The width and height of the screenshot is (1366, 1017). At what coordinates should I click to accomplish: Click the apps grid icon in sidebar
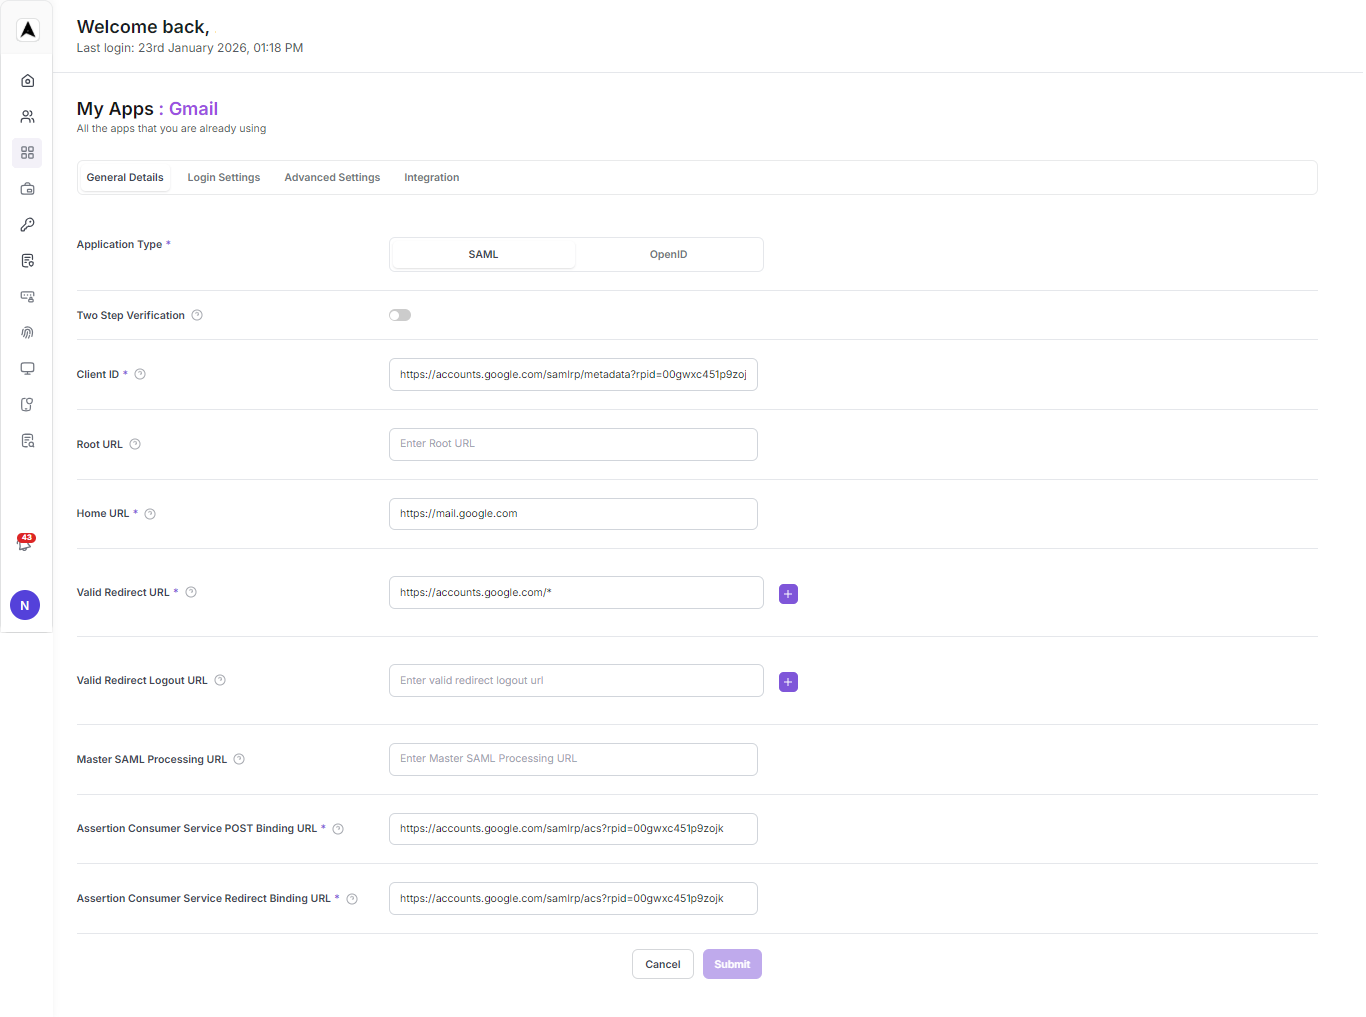pyautogui.click(x=28, y=153)
